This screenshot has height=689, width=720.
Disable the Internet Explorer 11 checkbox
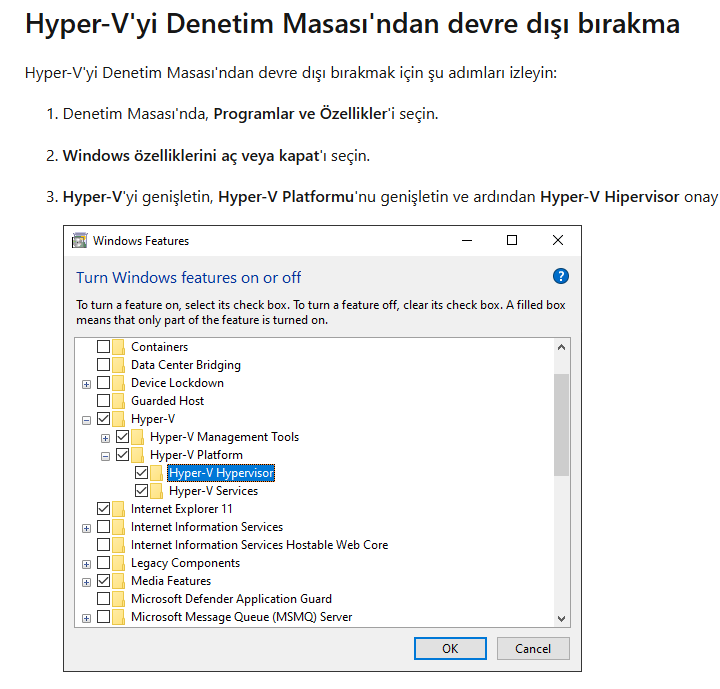click(103, 508)
